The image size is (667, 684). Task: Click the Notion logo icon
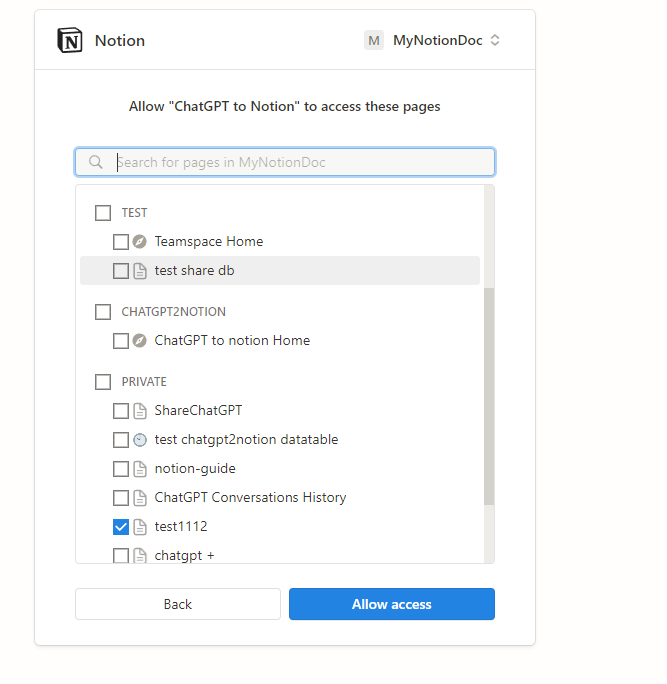(70, 40)
